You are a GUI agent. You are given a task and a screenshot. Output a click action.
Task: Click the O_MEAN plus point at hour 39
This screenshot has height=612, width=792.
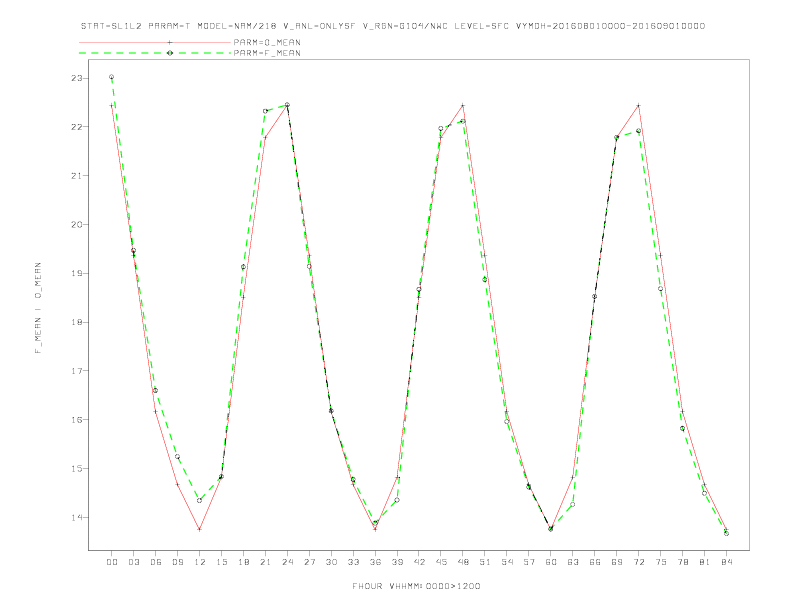click(397, 477)
